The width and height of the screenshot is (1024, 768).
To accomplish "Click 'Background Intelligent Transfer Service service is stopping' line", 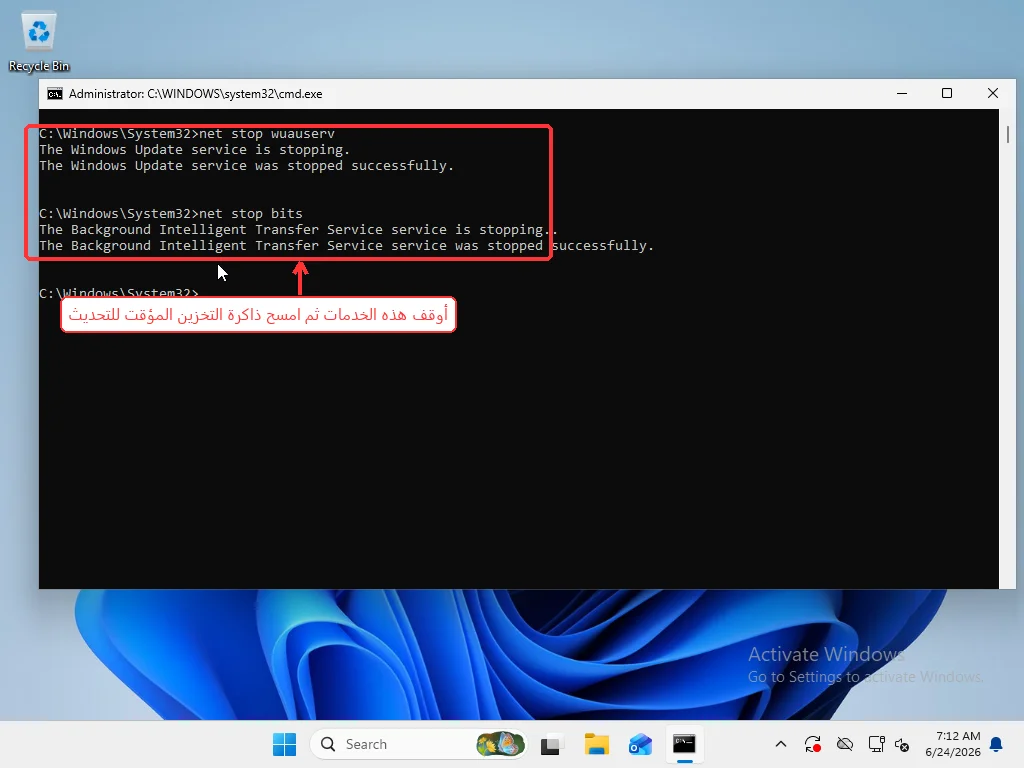I will (298, 230).
